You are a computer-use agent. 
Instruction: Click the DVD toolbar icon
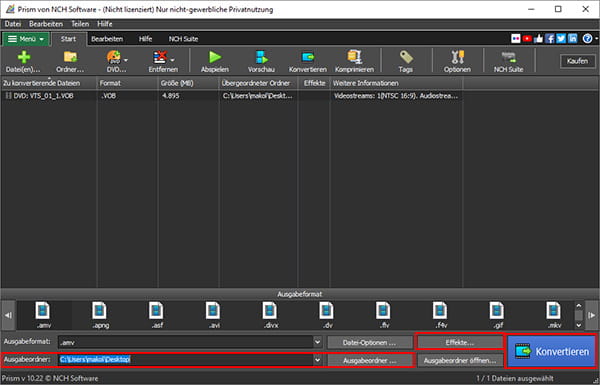[x=114, y=61]
